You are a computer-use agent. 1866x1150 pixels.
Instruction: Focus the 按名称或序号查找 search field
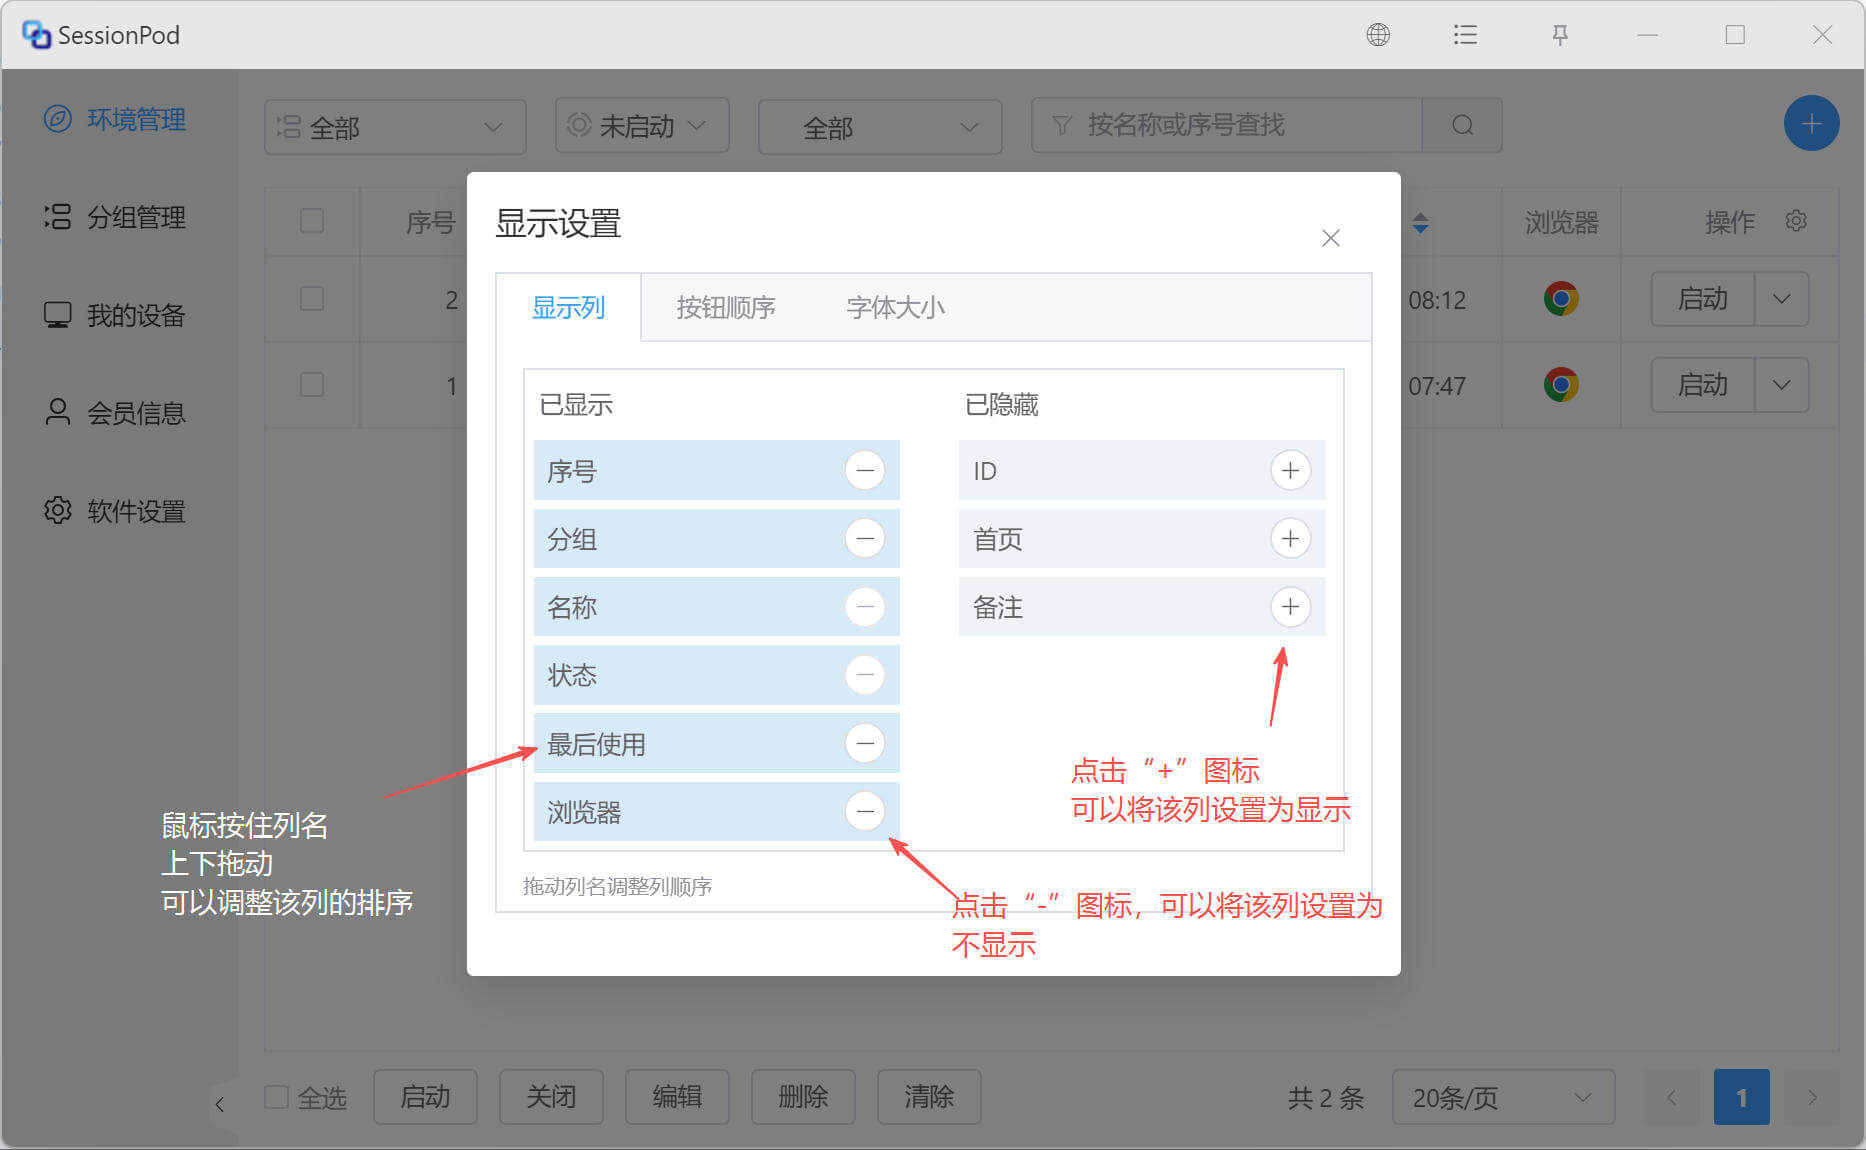[x=1227, y=125]
